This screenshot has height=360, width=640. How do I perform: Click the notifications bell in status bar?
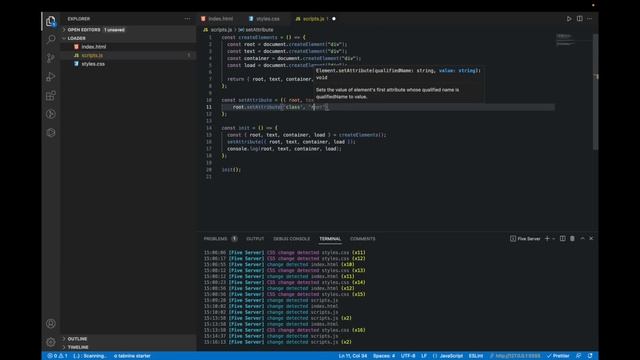590,356
